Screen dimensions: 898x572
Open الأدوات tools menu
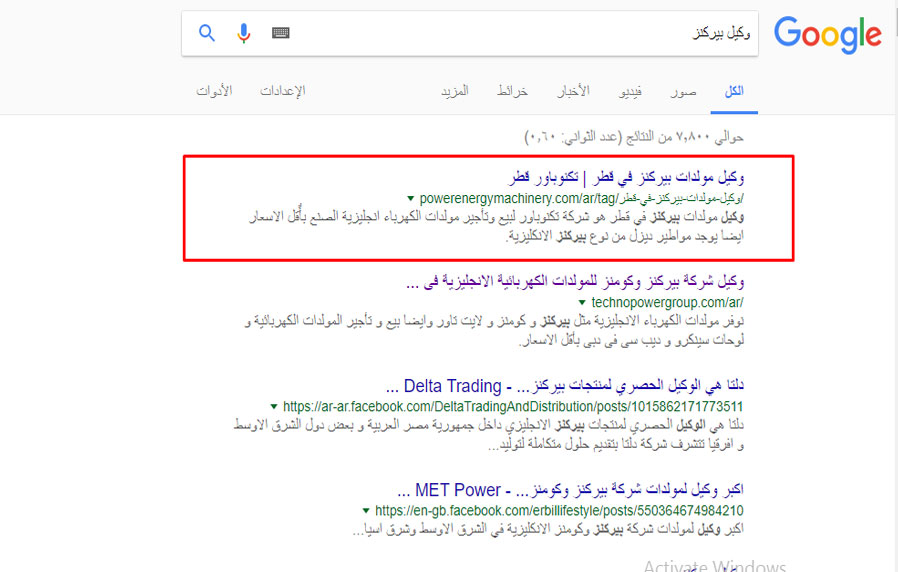(214, 91)
